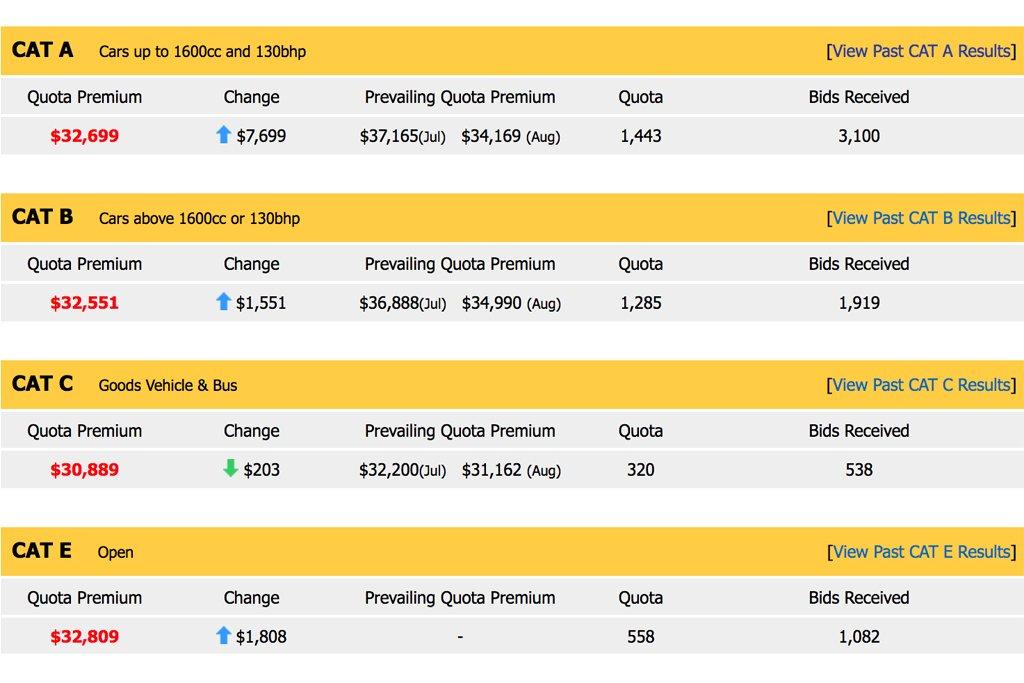Screen dimensions: 1024x683
Task: Click the CAT E quota value 558
Action: click(640, 637)
